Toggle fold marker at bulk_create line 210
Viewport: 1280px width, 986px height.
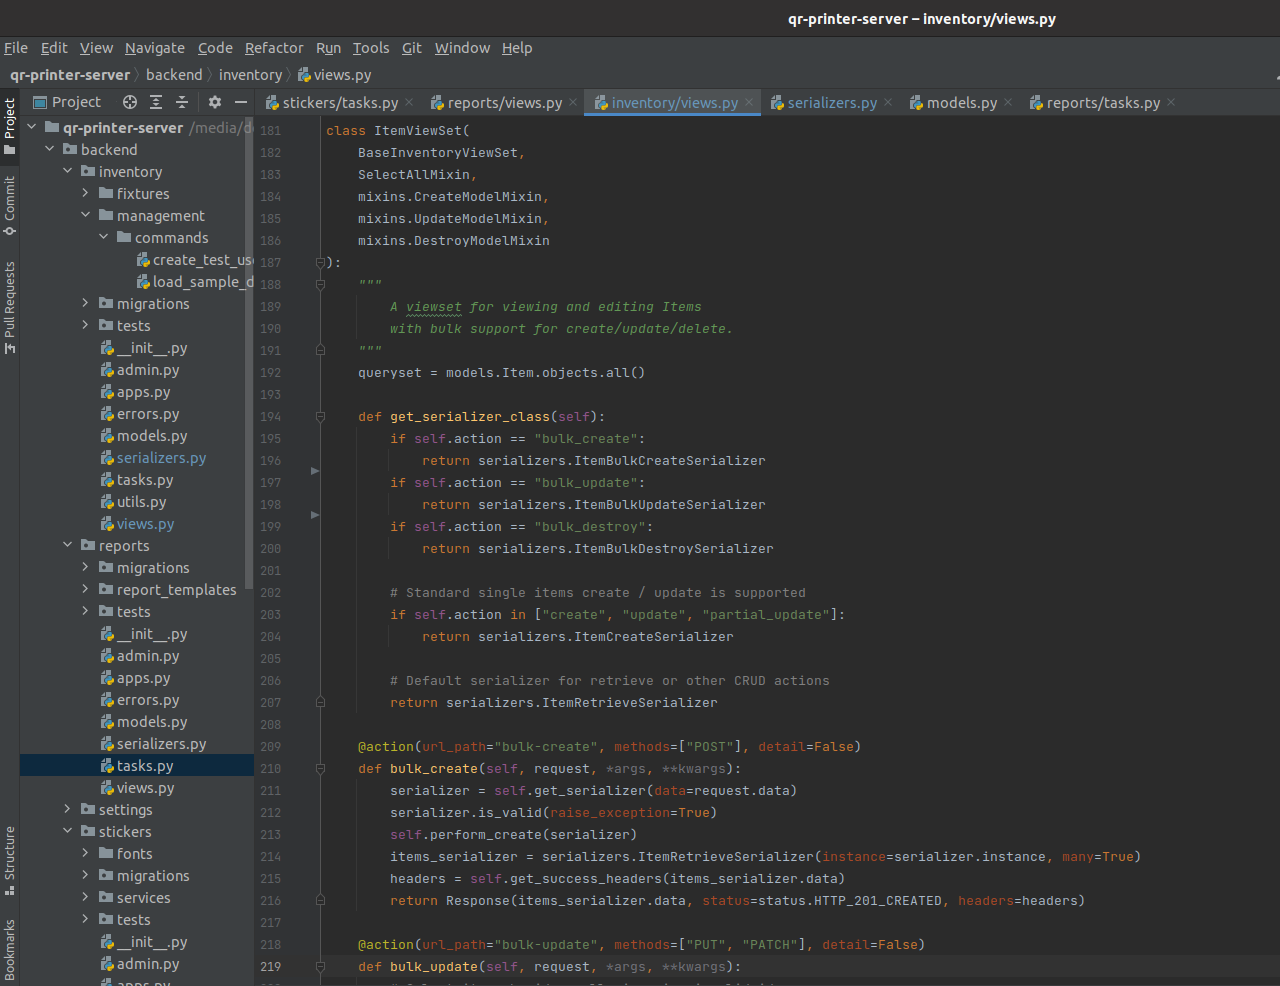(320, 769)
